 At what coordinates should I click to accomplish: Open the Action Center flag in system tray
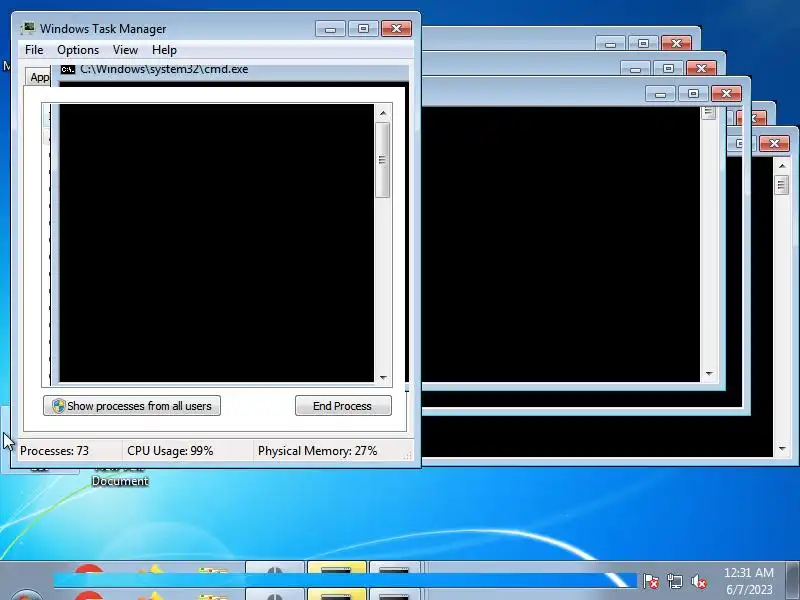651,581
